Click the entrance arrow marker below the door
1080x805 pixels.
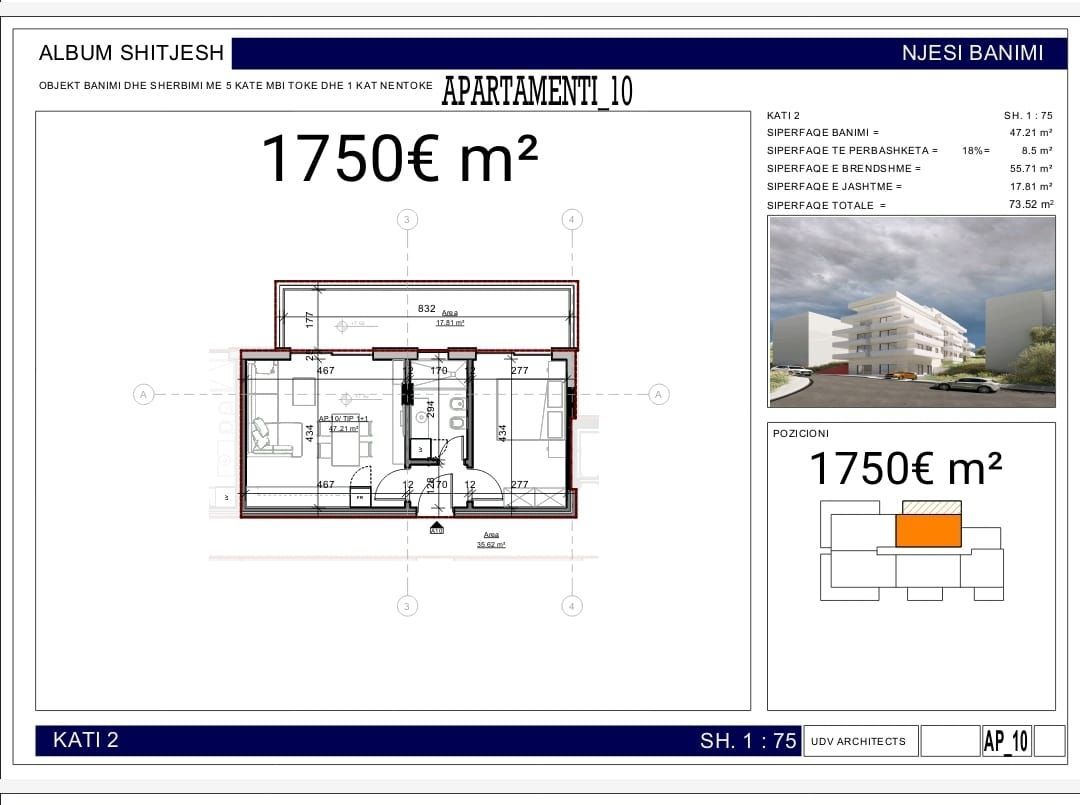pos(436,528)
